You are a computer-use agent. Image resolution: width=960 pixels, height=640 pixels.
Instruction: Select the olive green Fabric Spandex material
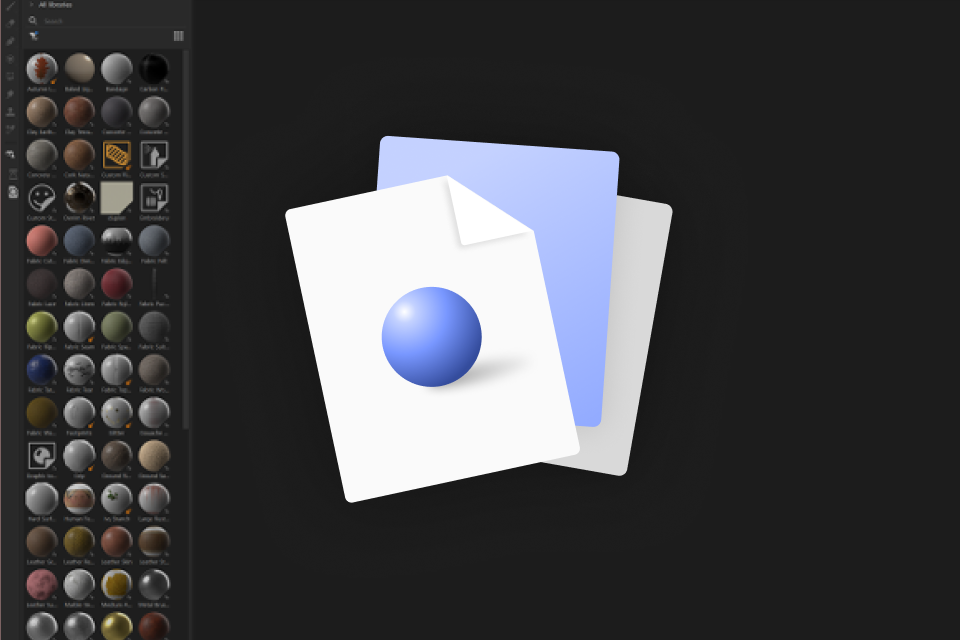[x=116, y=326]
